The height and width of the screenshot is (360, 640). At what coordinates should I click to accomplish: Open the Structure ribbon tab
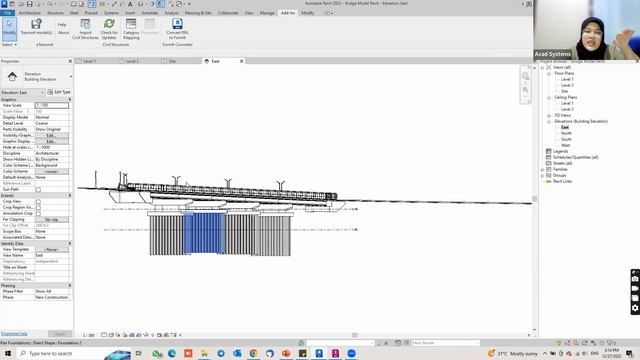(55, 13)
